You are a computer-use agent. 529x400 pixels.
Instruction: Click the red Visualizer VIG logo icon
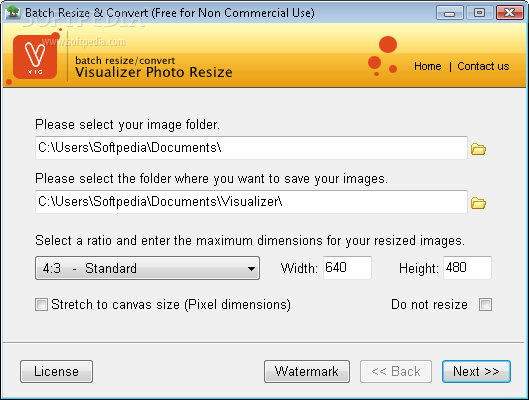[35, 57]
